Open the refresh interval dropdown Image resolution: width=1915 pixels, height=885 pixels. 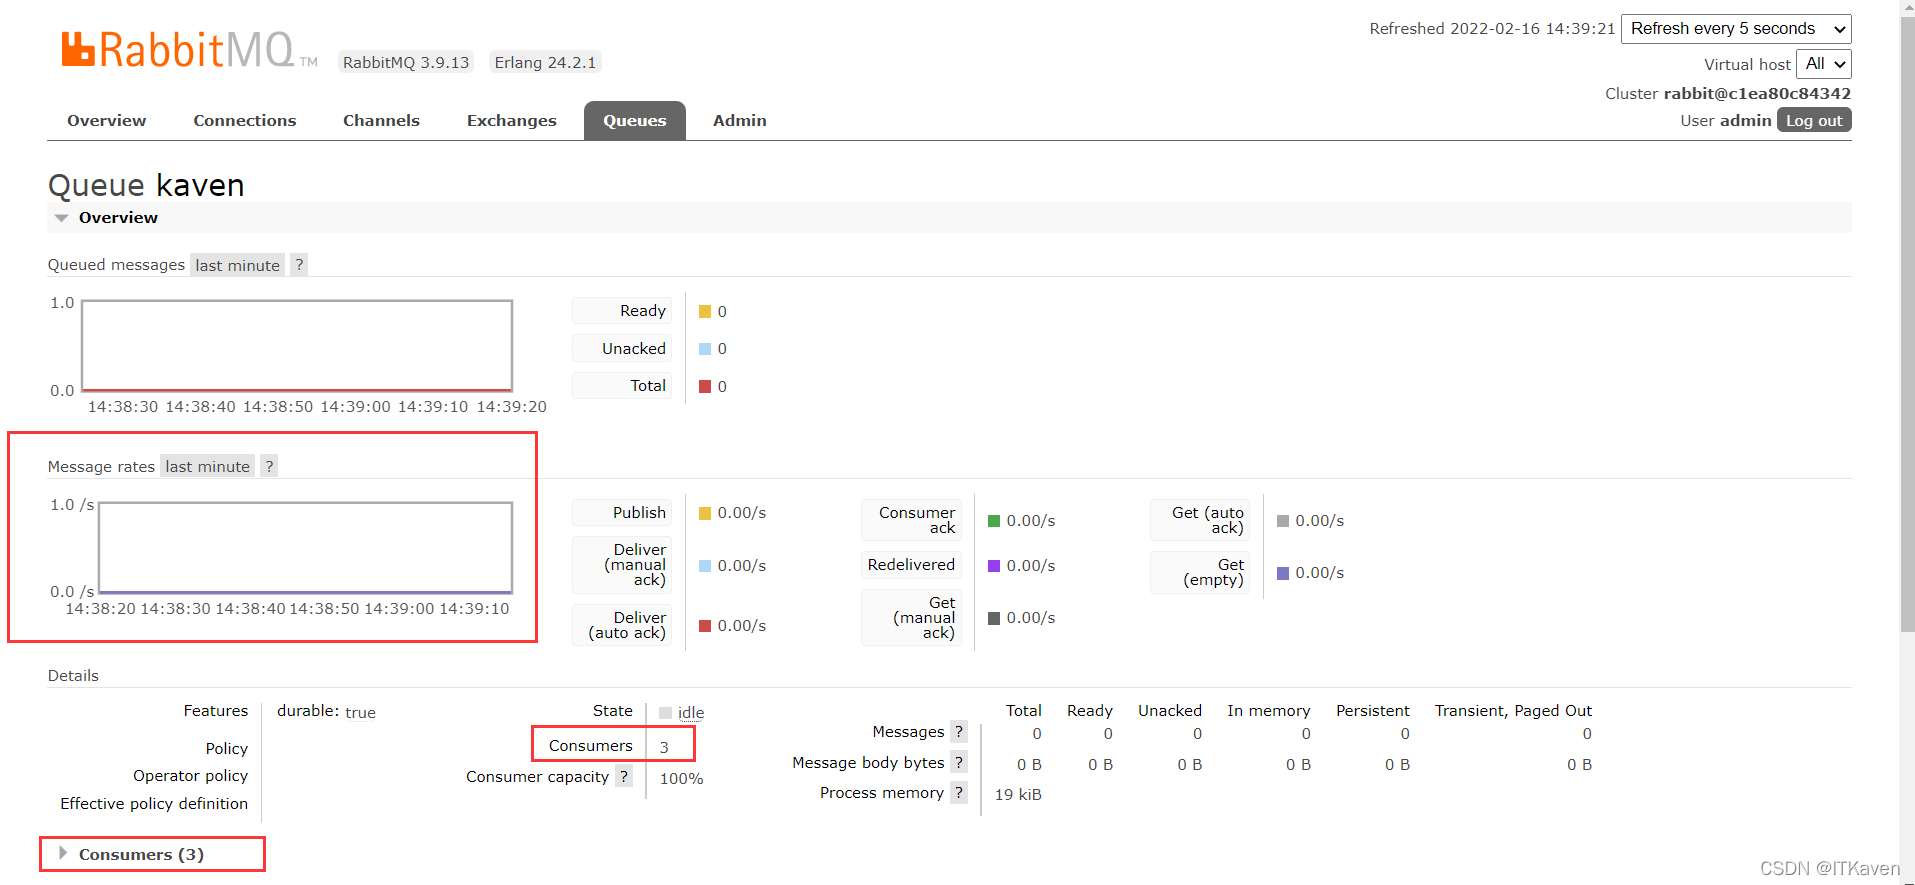point(1736,29)
